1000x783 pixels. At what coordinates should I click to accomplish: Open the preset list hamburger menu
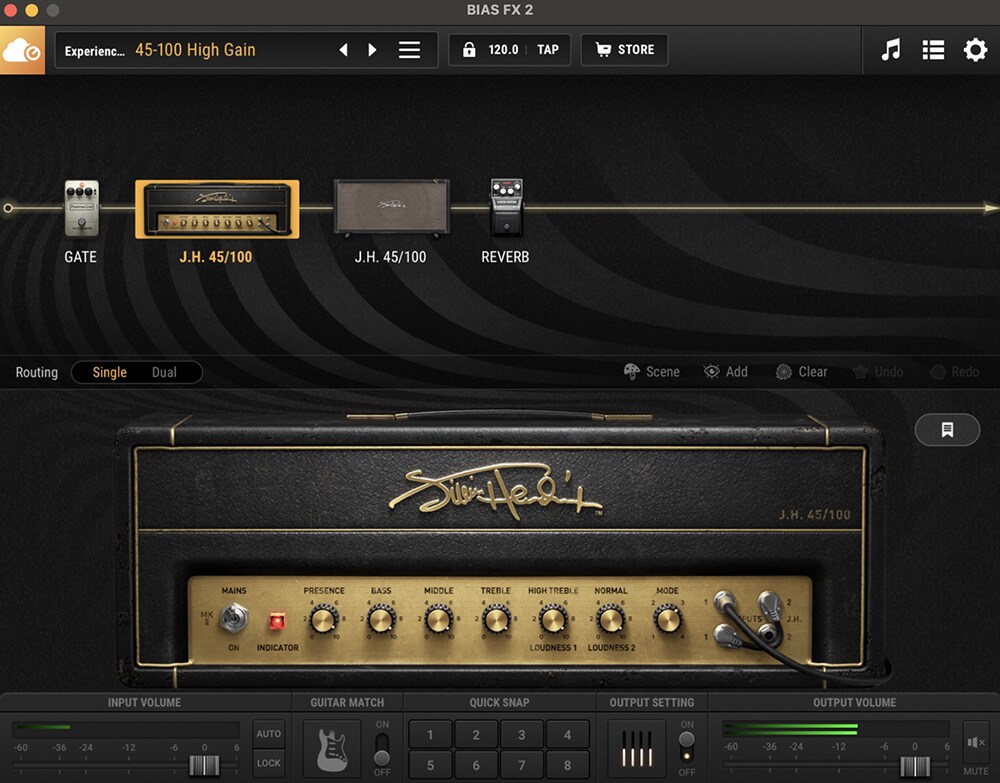tap(409, 50)
